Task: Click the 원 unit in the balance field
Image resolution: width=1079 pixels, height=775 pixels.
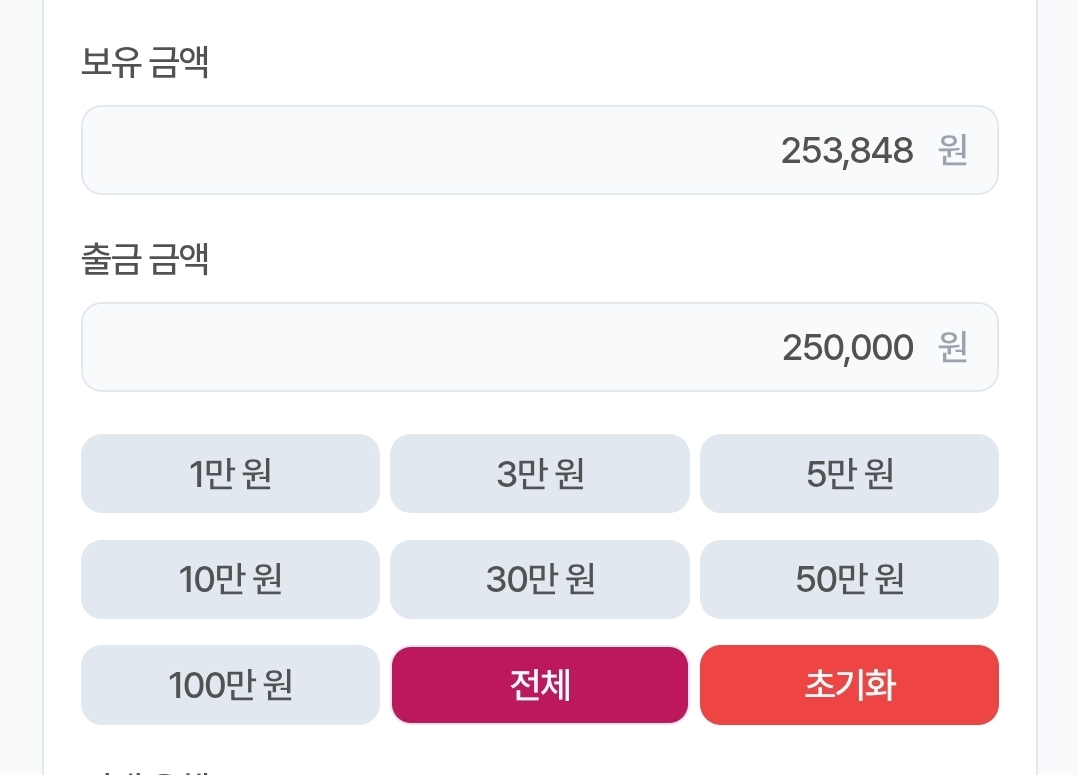Action: pyautogui.click(x=953, y=151)
